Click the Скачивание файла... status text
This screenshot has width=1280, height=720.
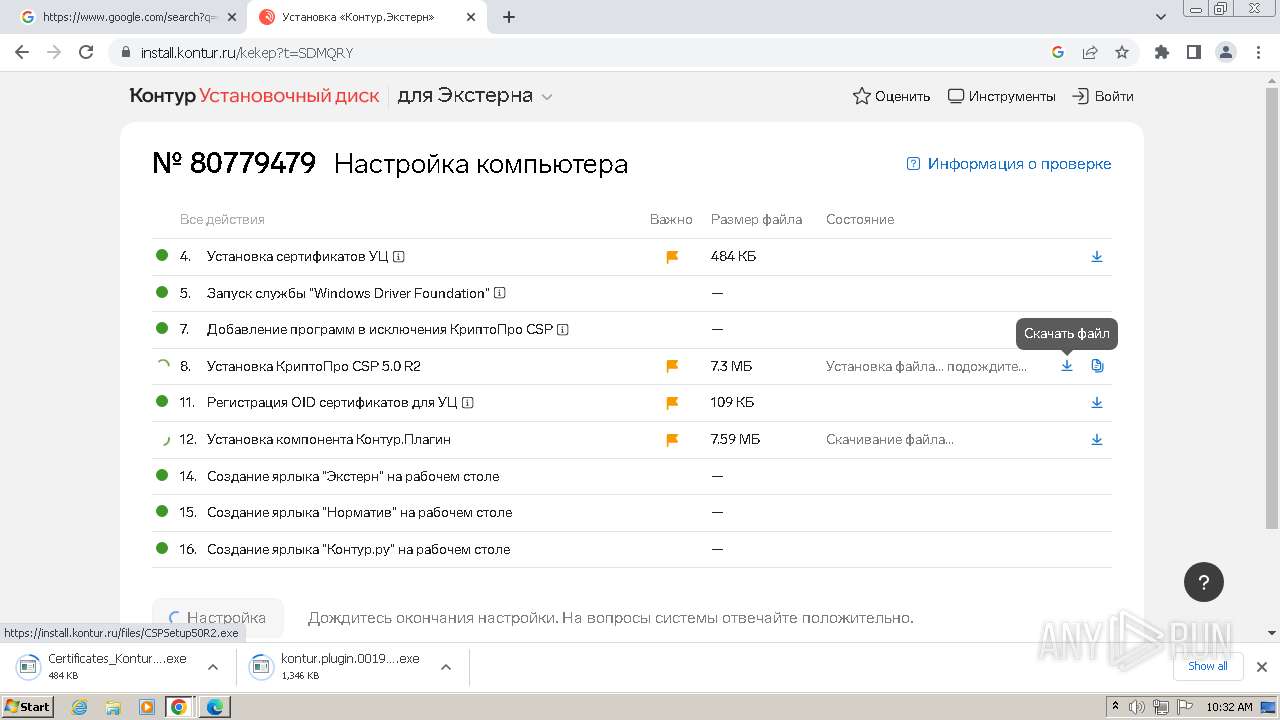coord(890,439)
